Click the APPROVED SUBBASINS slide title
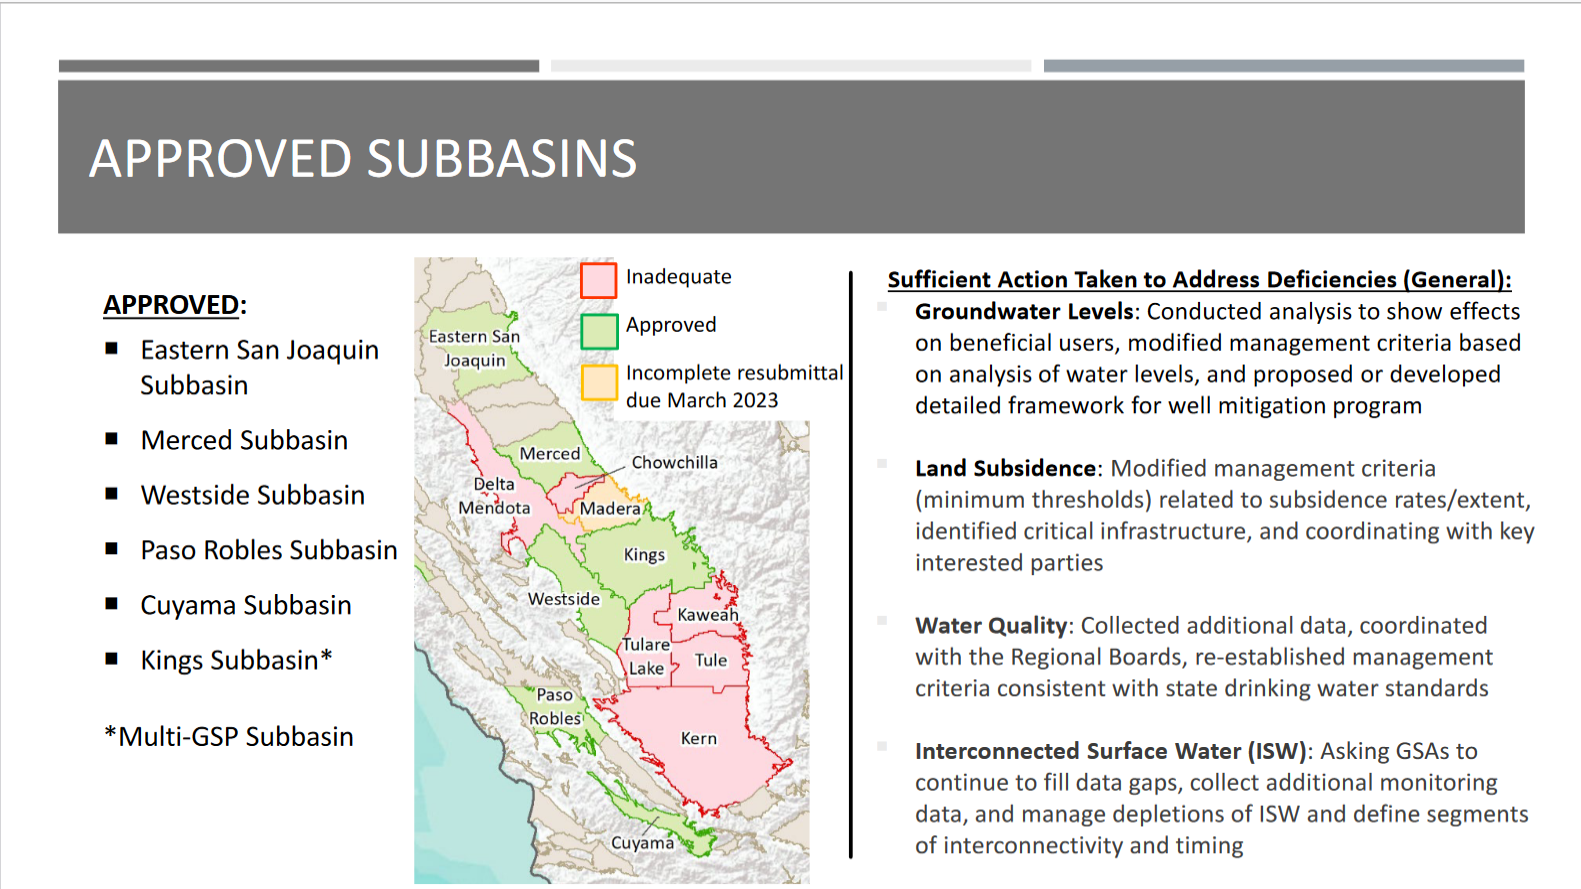 click(363, 158)
